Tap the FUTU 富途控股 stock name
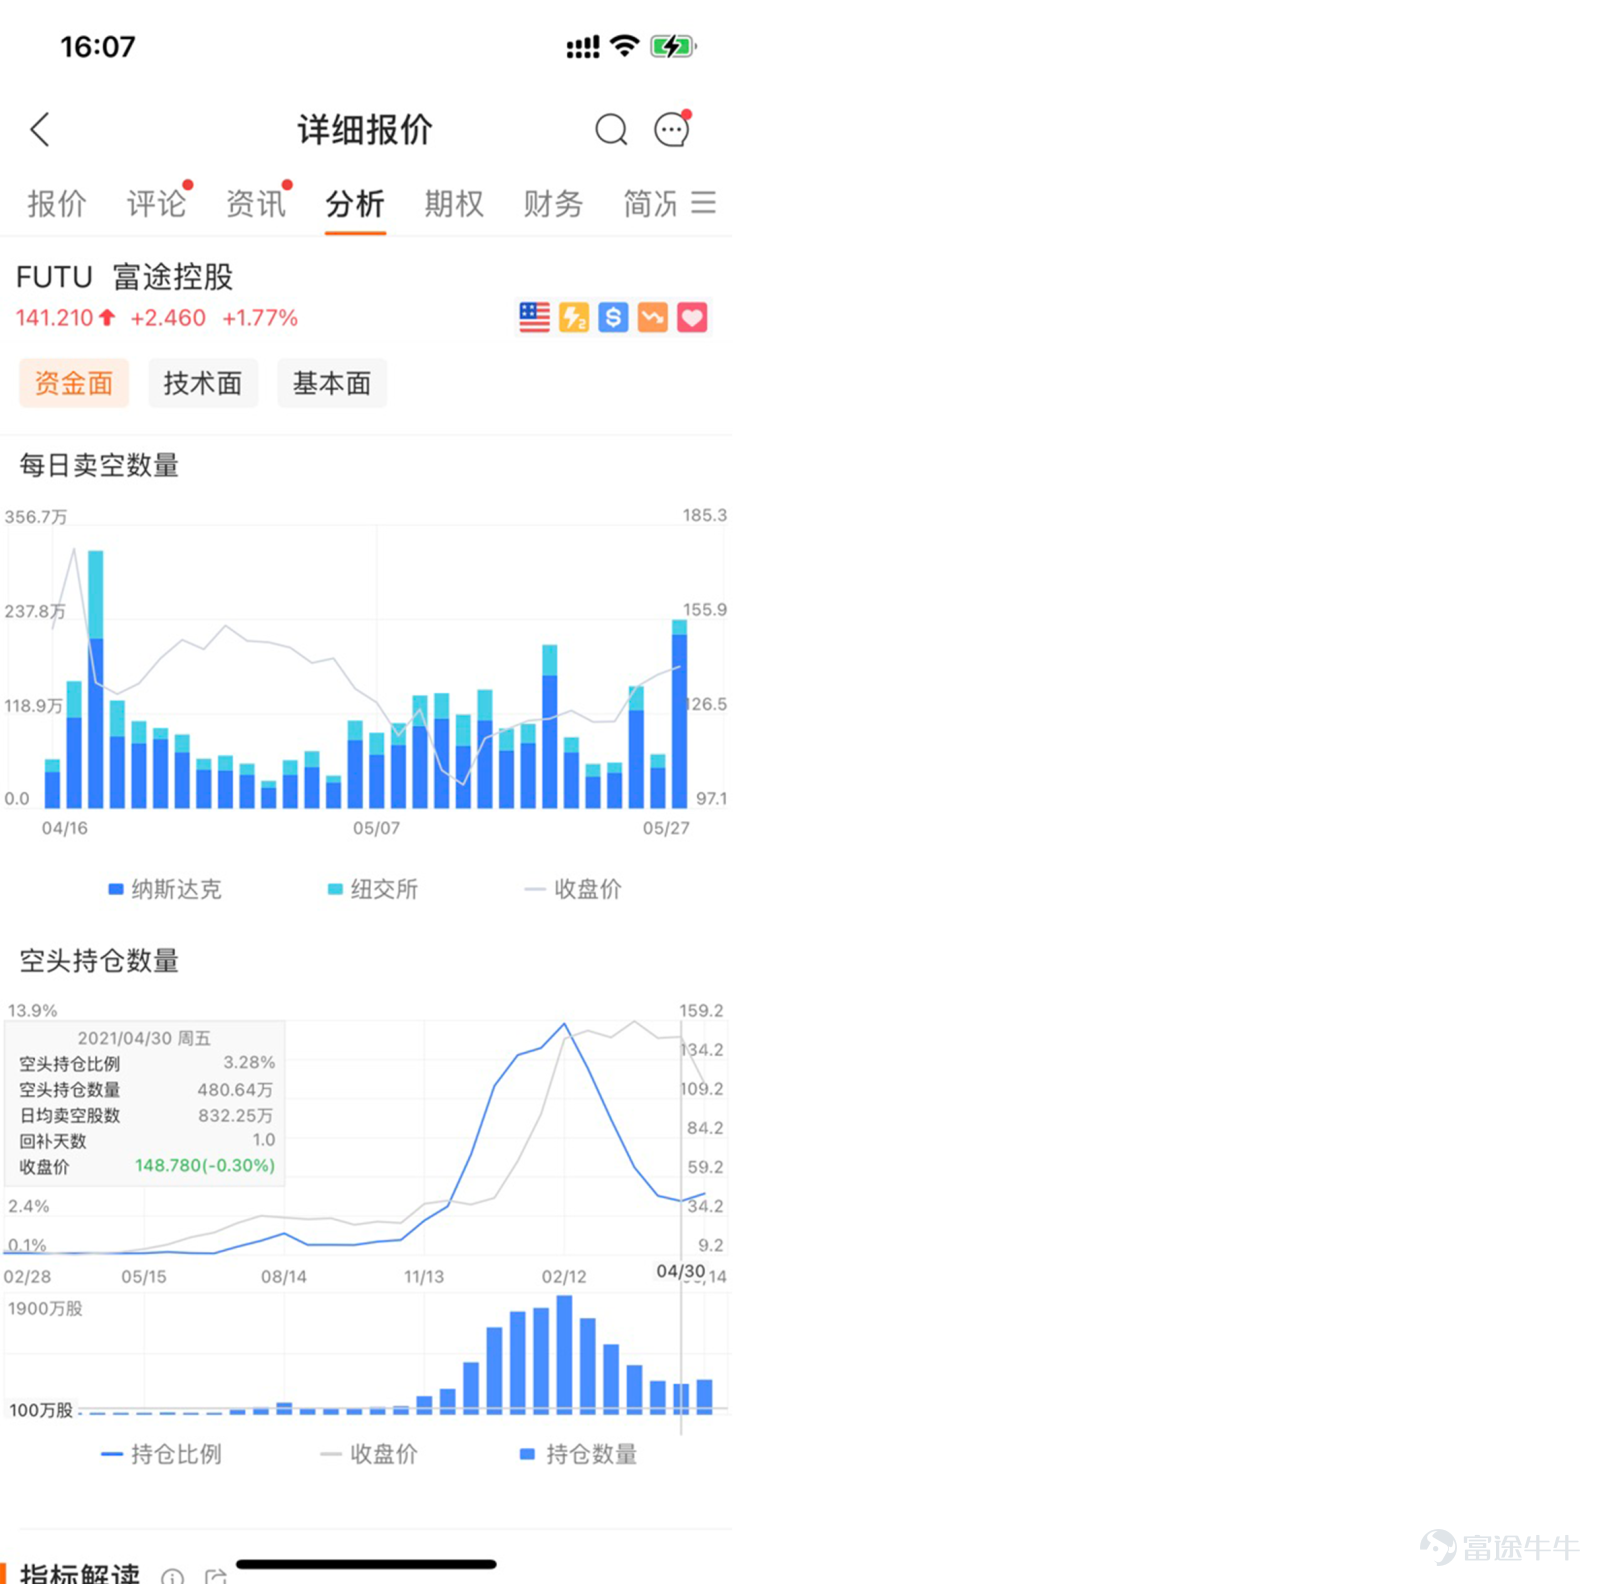 point(125,276)
